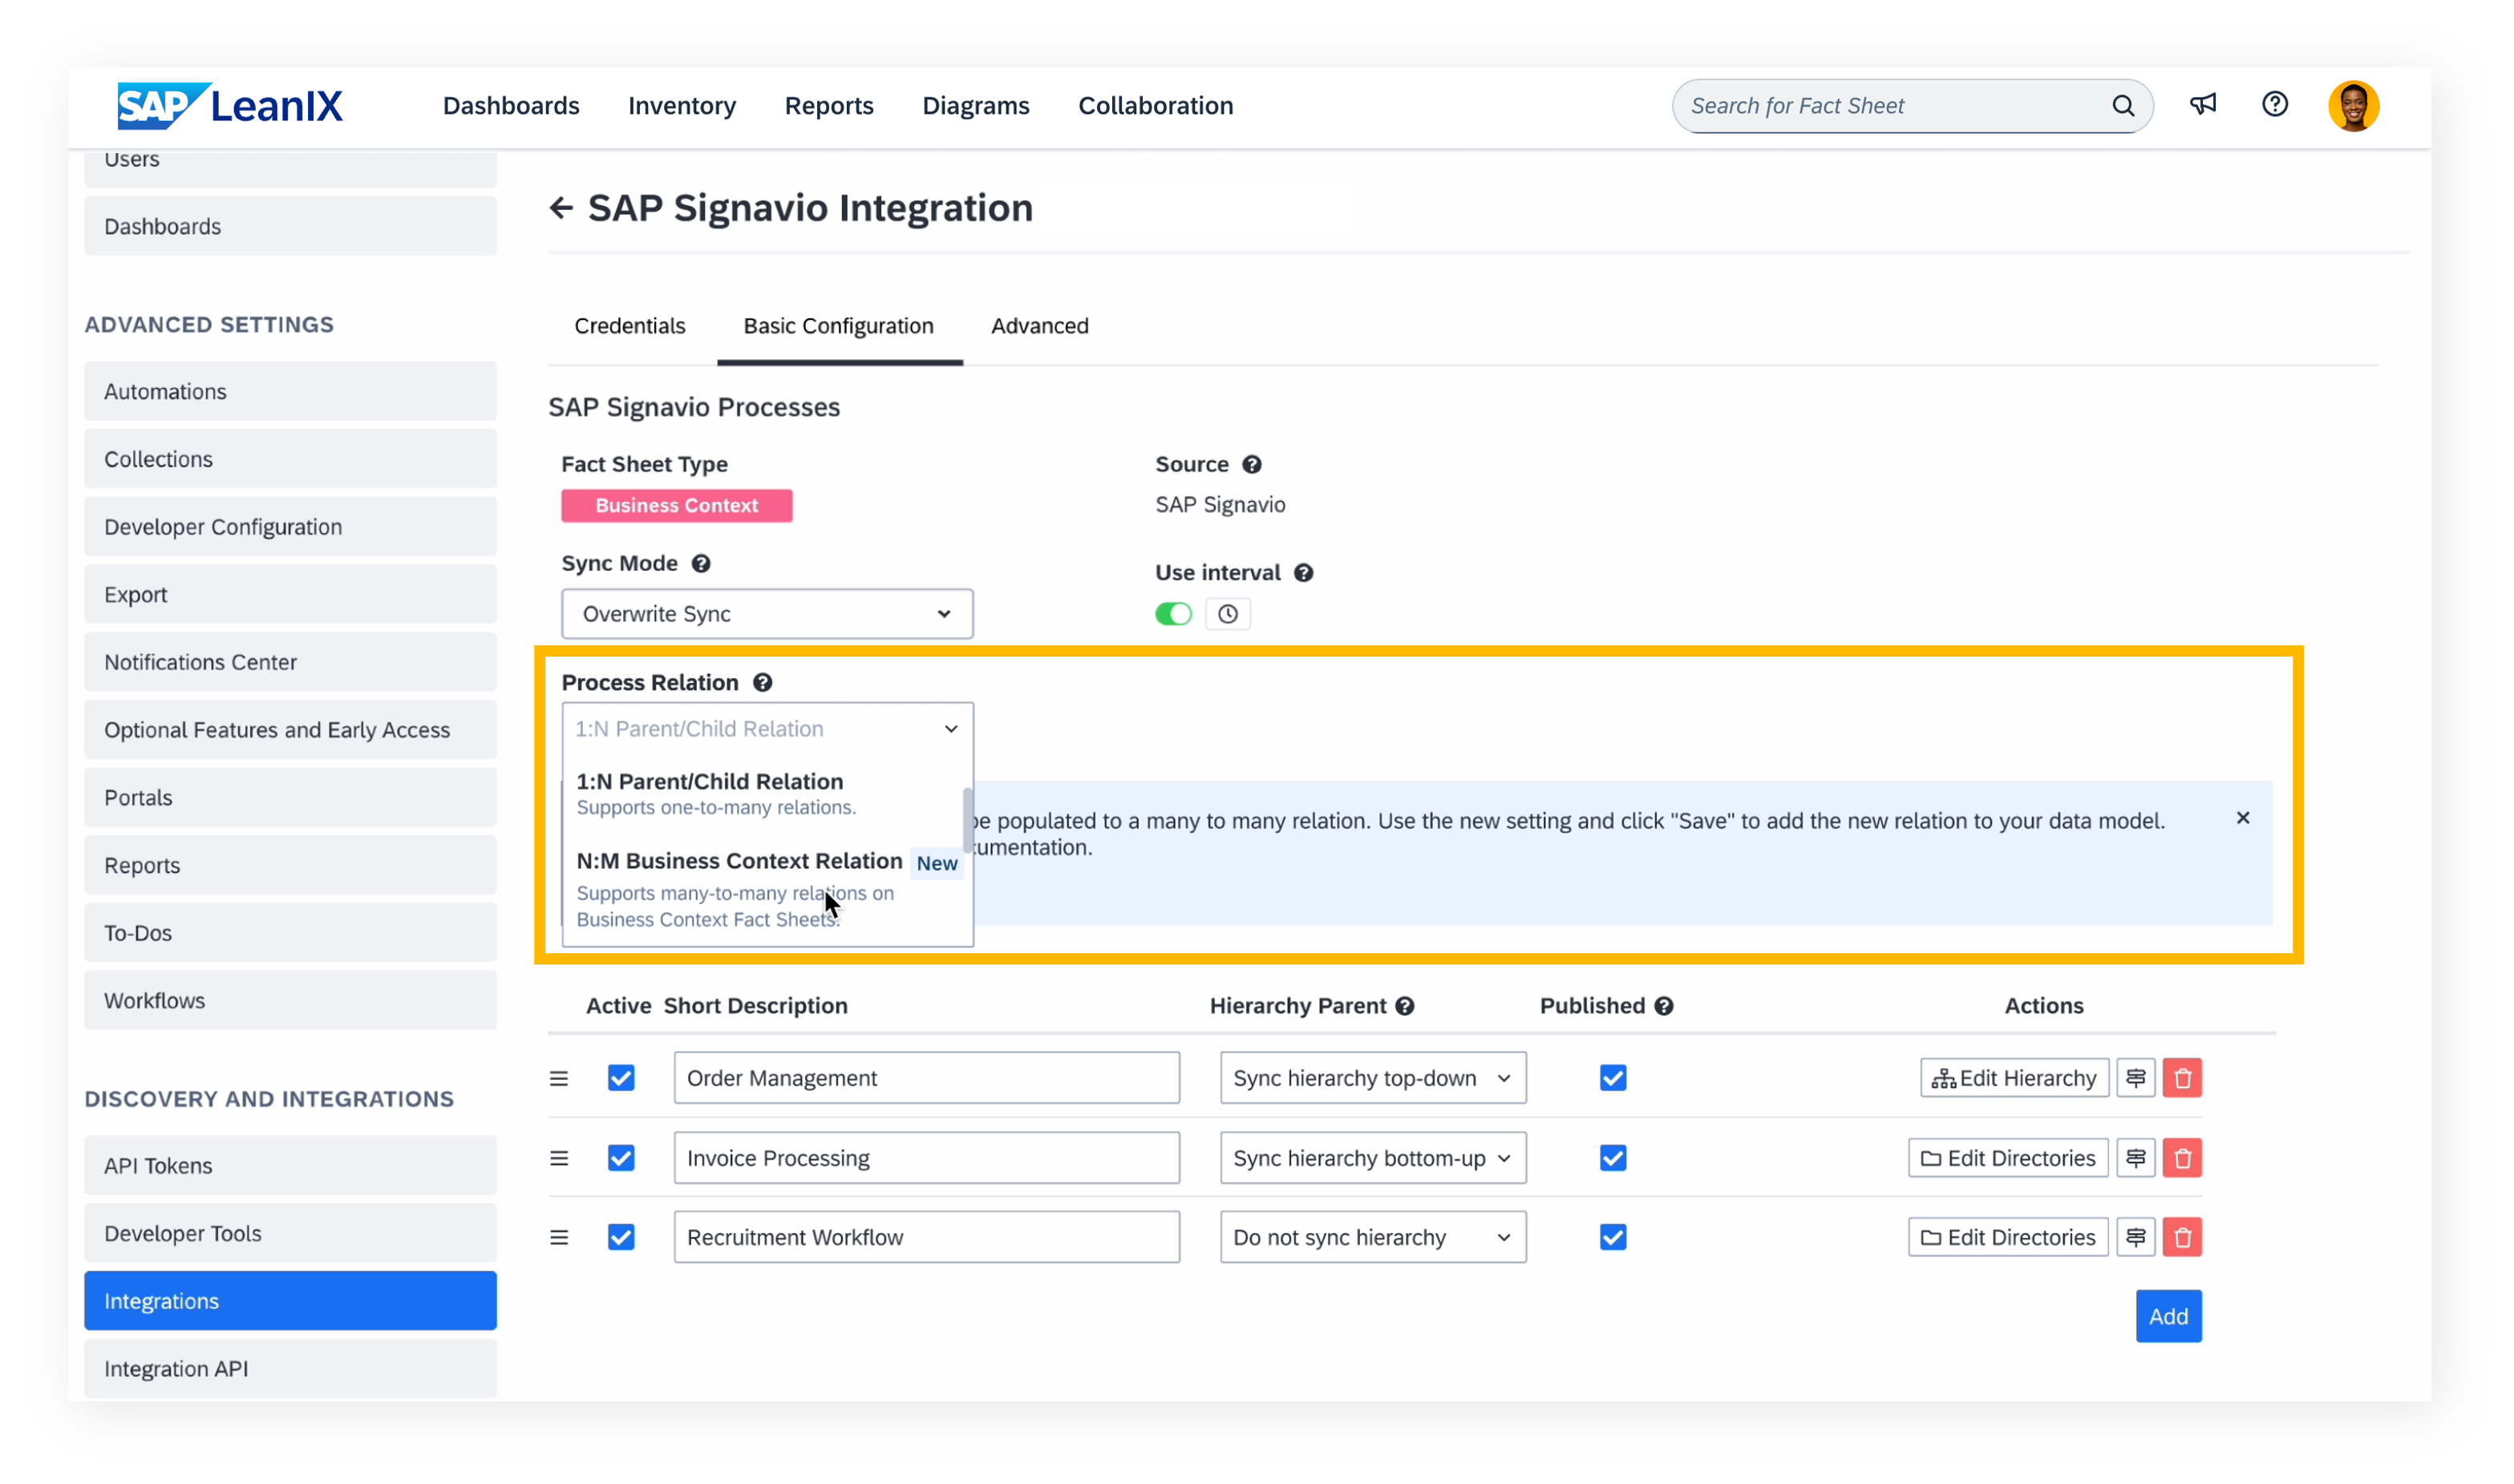Image resolution: width=2514 pixels, height=1484 pixels.
Task: Show help for Source
Action: point(1252,464)
